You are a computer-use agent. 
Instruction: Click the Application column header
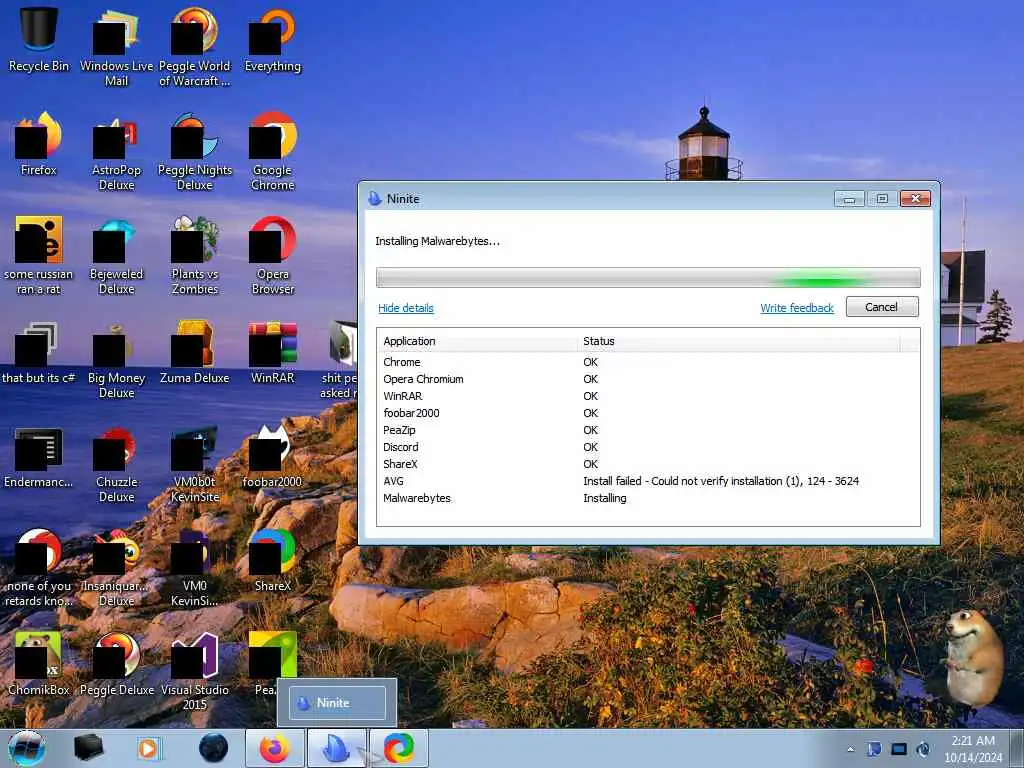click(x=477, y=341)
